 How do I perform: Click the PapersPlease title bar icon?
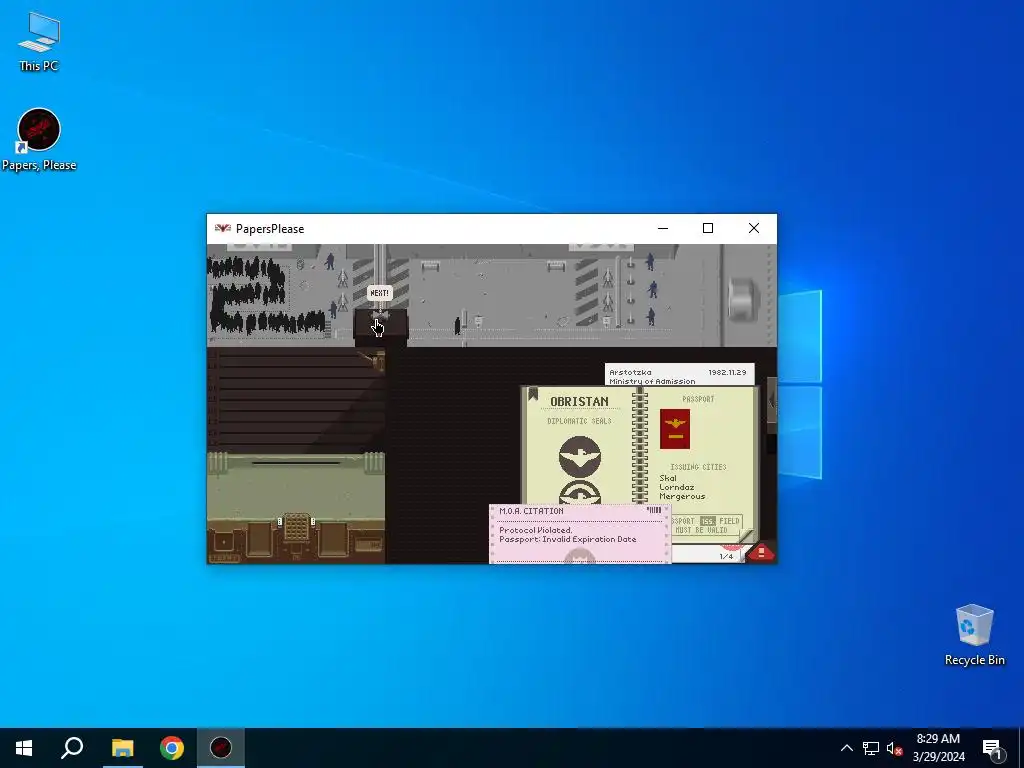pos(223,228)
